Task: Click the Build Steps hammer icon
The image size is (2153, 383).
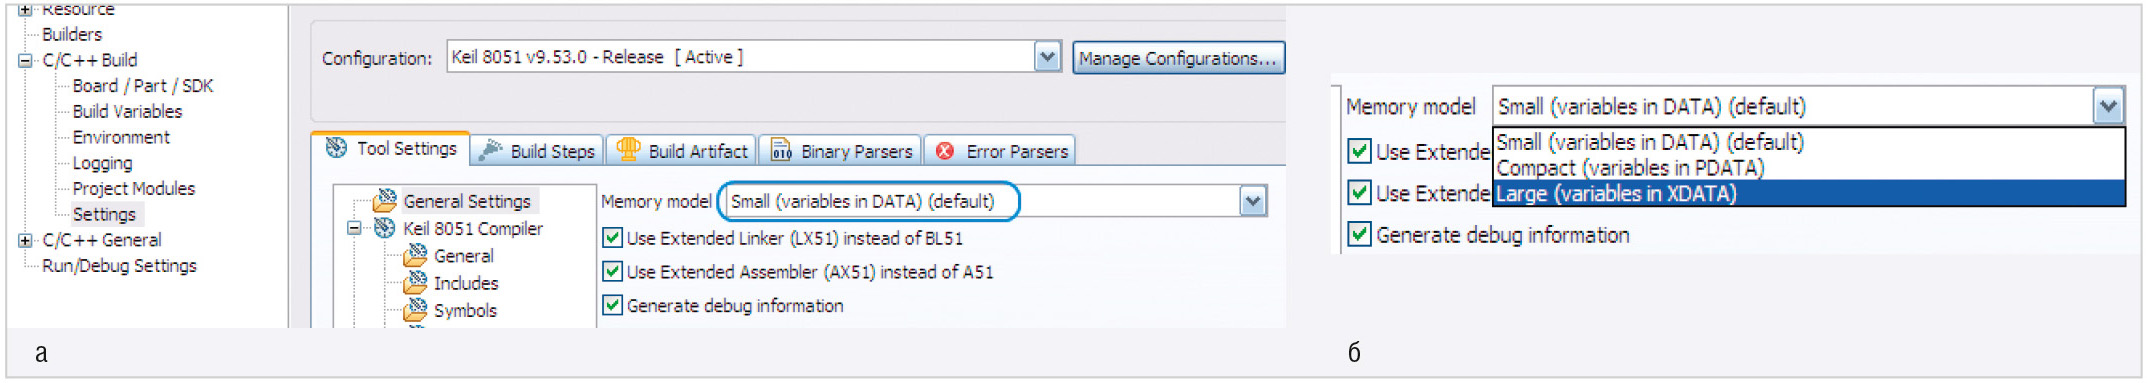Action: (x=490, y=151)
